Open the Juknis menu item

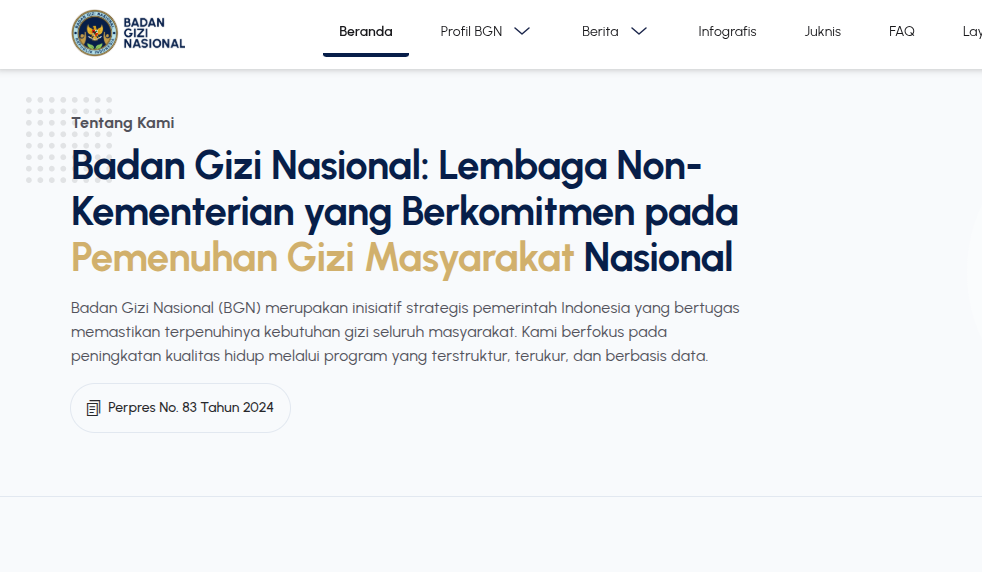[822, 31]
